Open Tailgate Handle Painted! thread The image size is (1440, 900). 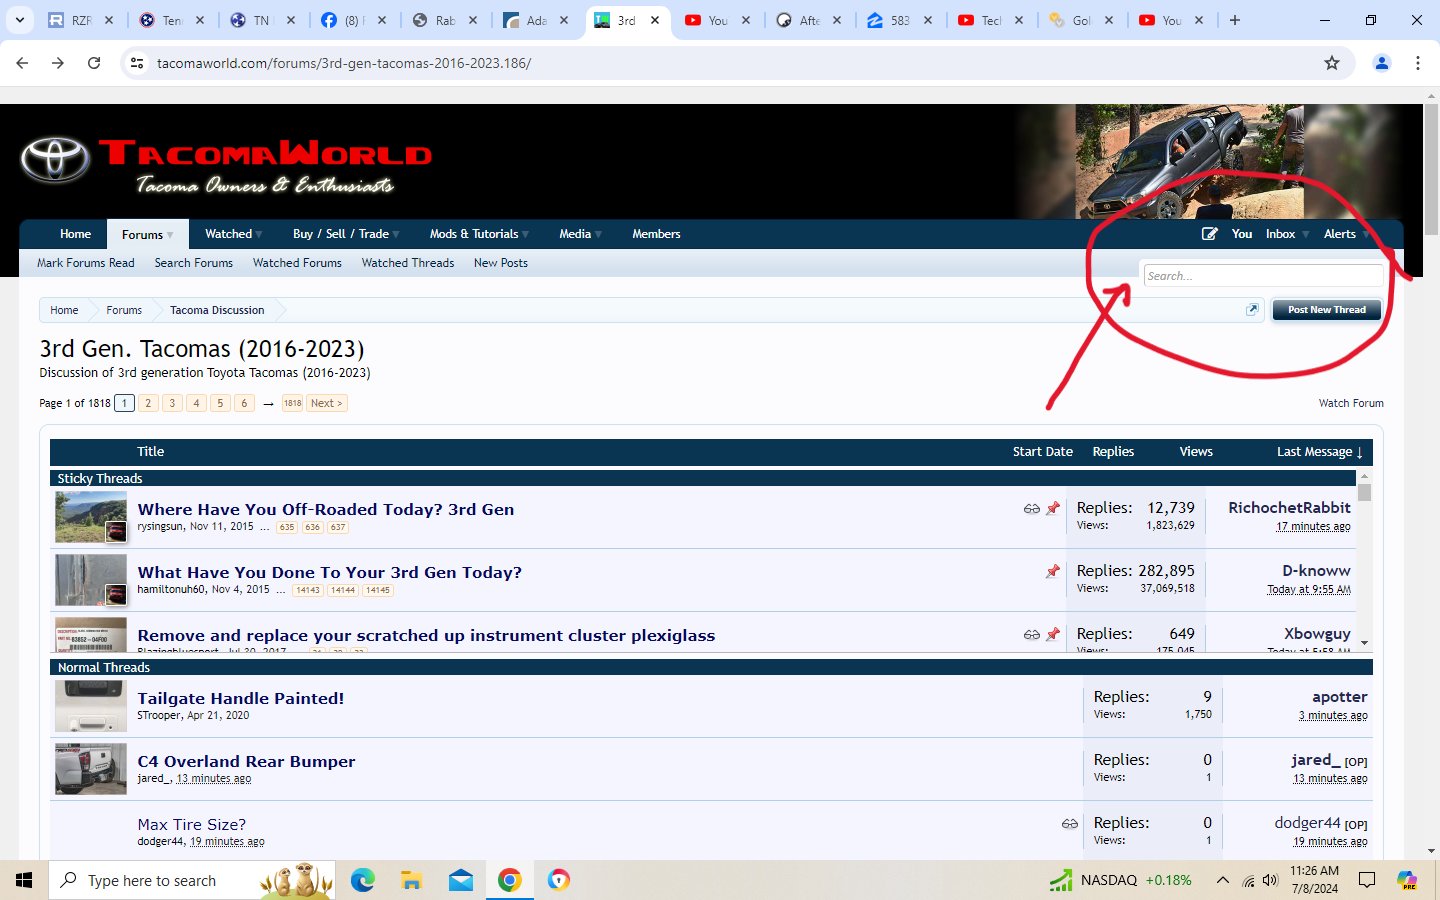click(x=241, y=698)
